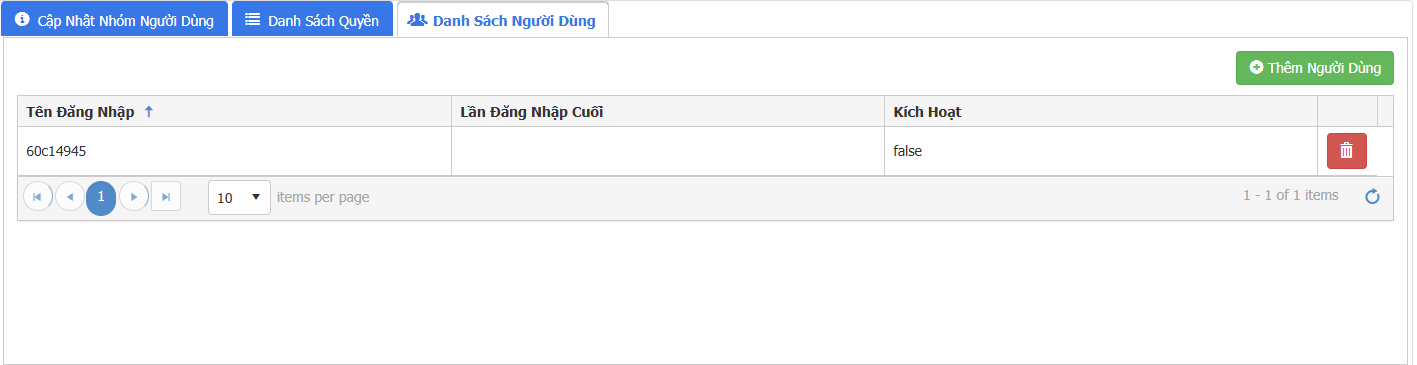1417x365 pixels.
Task: Click the empty last login cell
Action: tap(667, 151)
